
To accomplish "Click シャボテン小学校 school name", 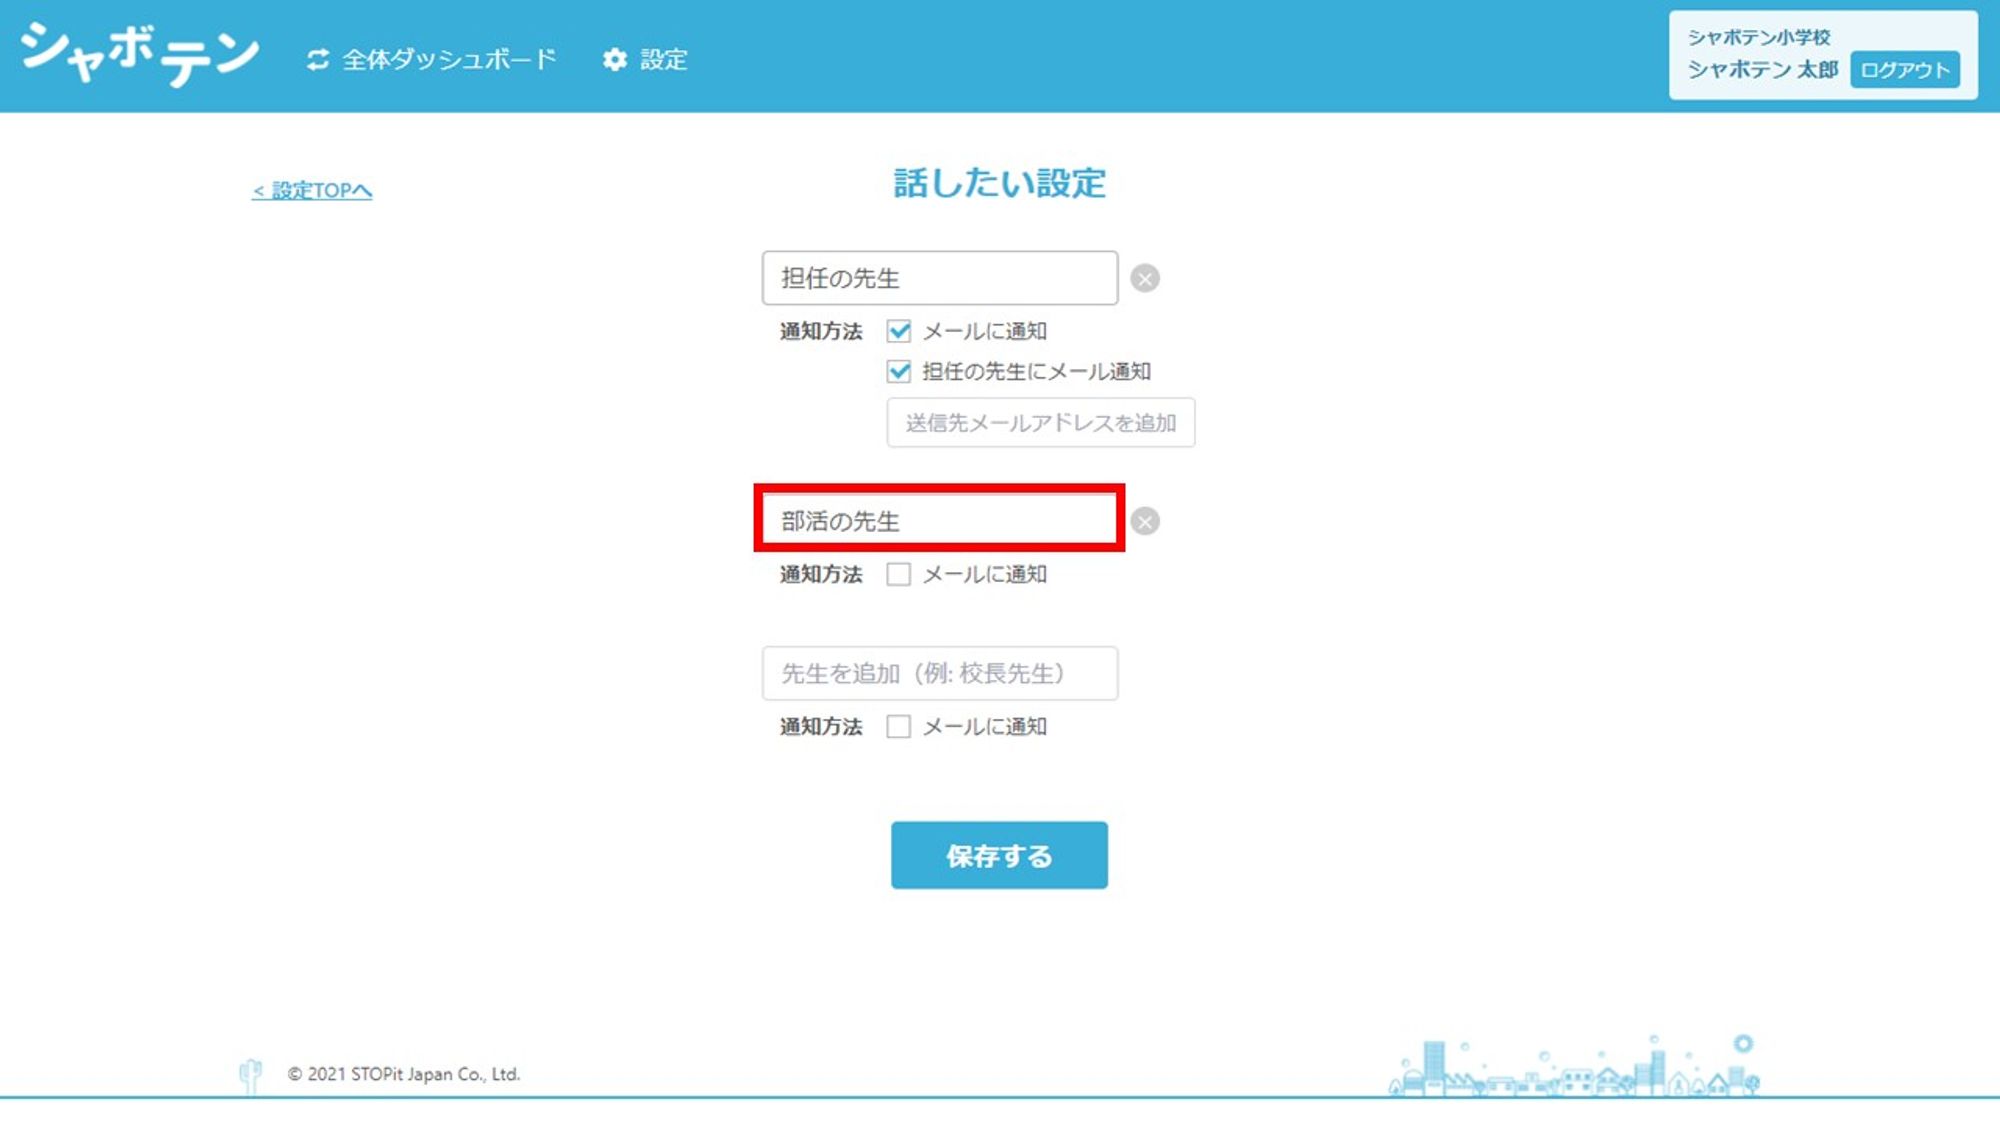I will (1759, 37).
